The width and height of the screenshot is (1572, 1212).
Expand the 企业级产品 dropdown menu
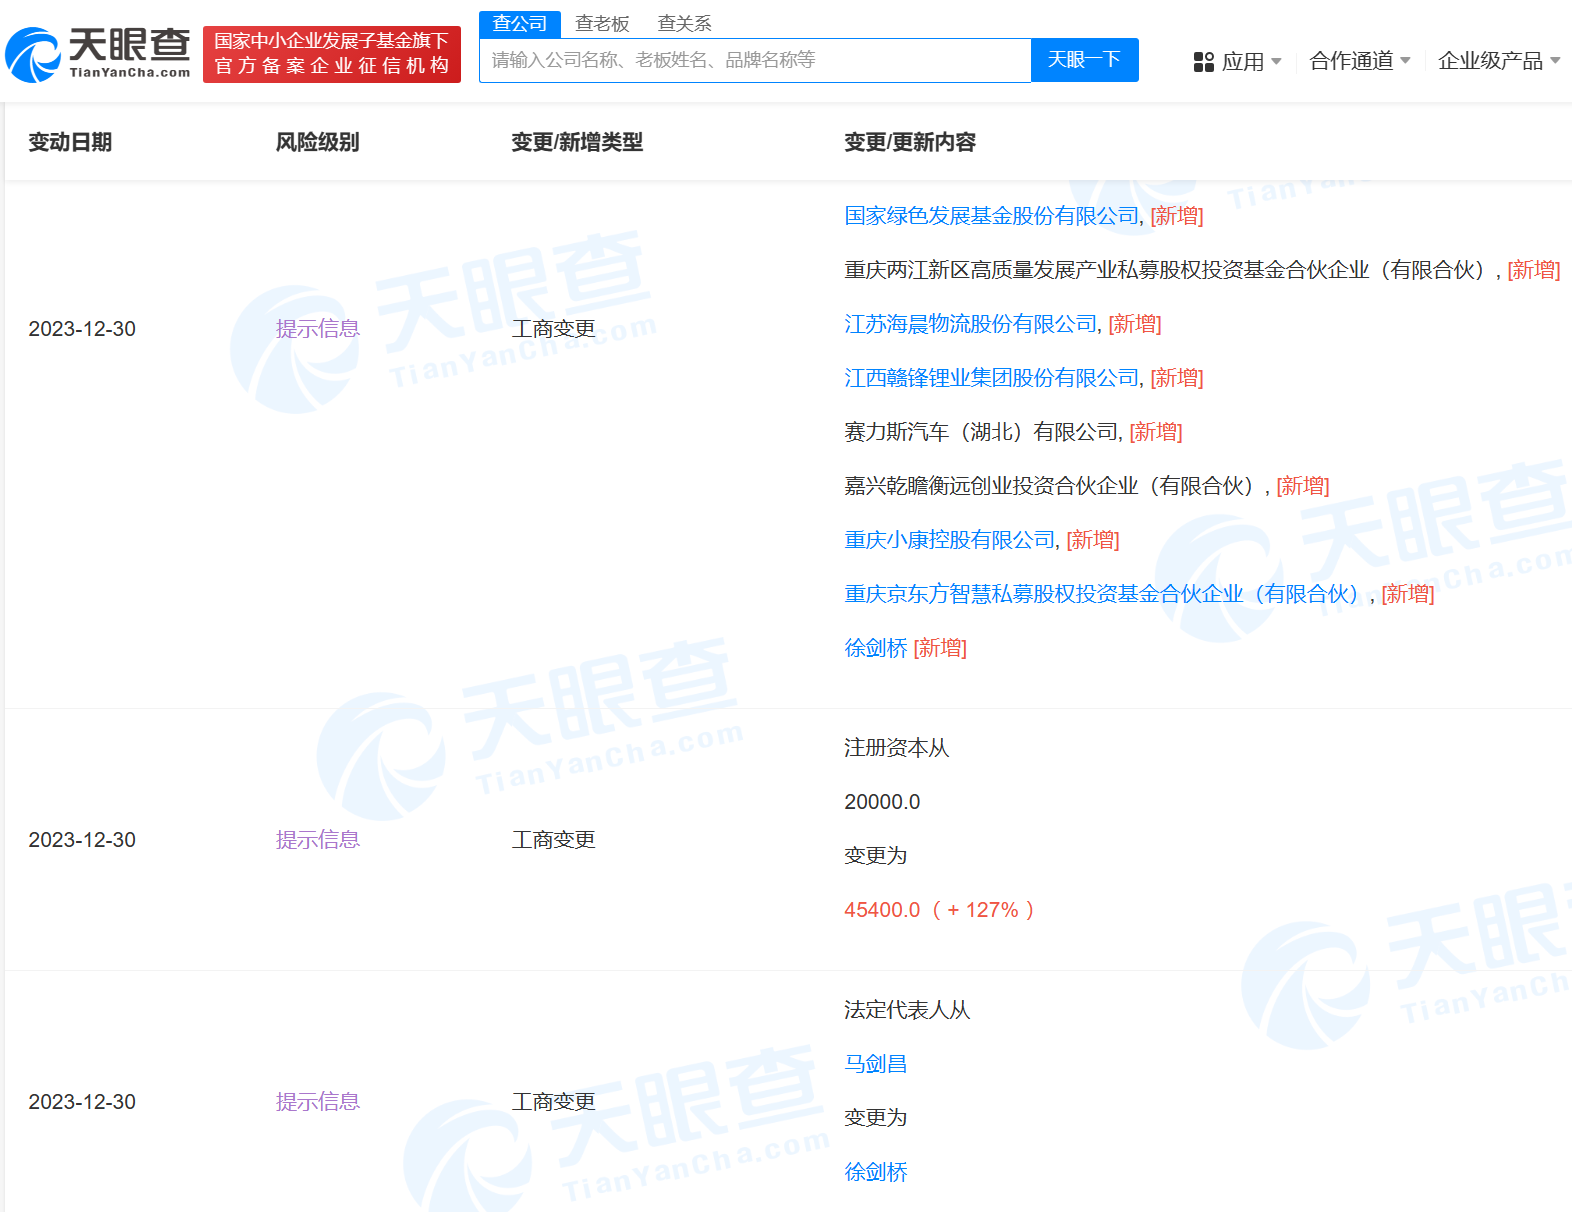1499,61
